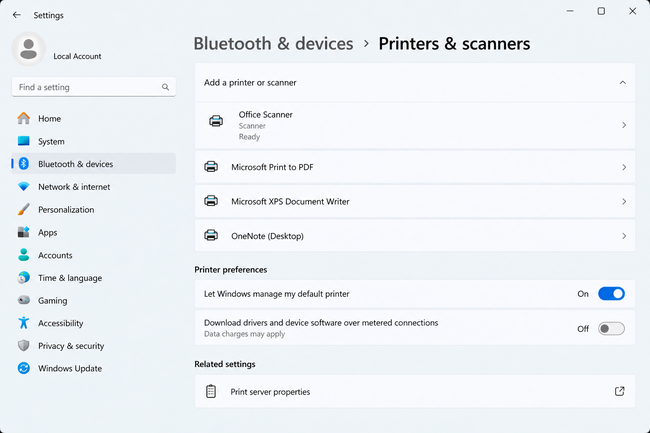Navigate to Accounts settings
The height and width of the screenshot is (433, 650).
tap(94, 255)
